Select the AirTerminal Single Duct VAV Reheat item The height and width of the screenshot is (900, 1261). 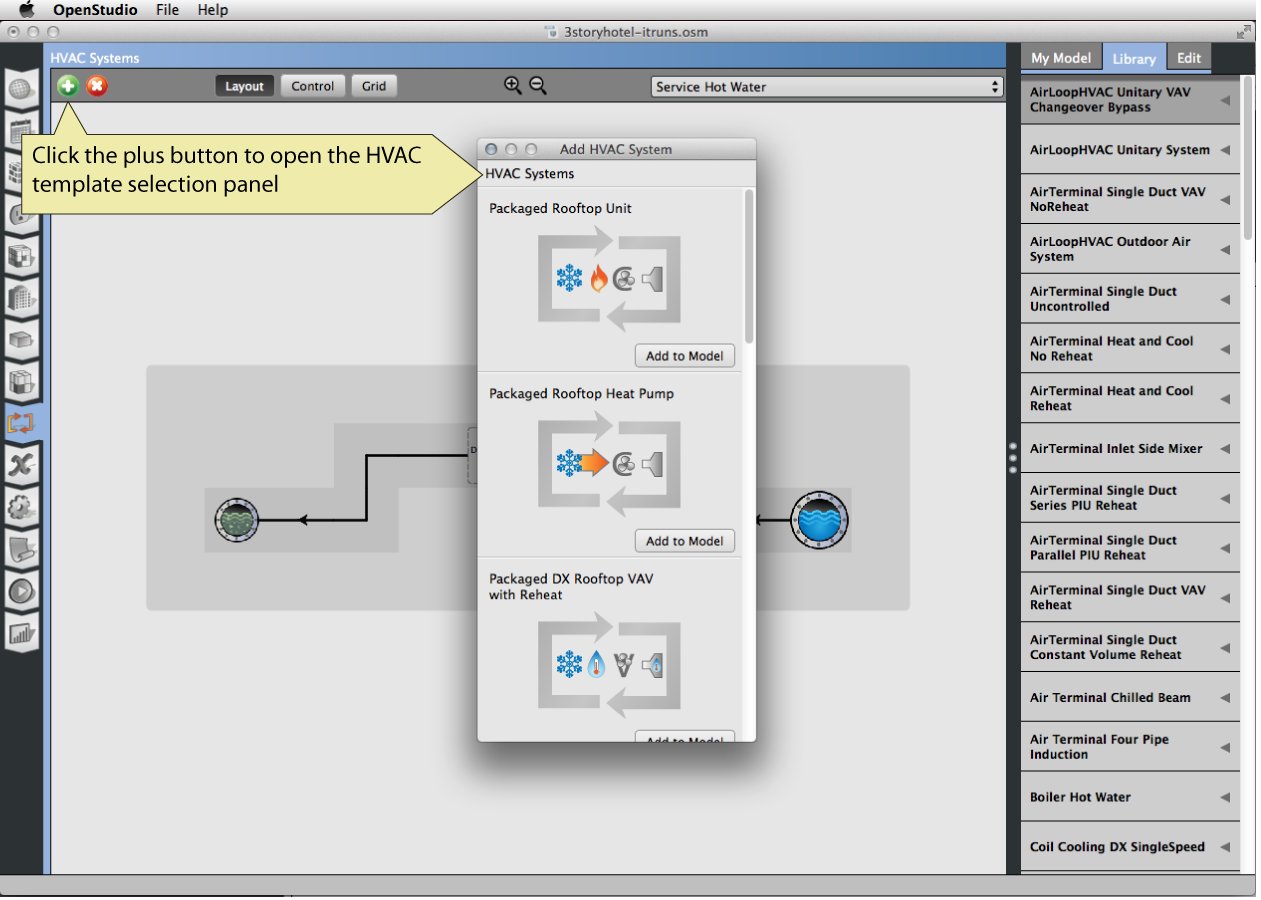tap(1130, 597)
